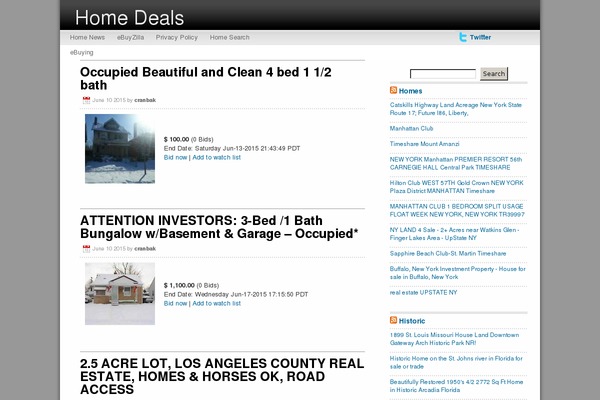The height and width of the screenshot is (400, 600).
Task: Open the 2.5 ACRE LOT post title
Action: pyautogui.click(x=222, y=376)
